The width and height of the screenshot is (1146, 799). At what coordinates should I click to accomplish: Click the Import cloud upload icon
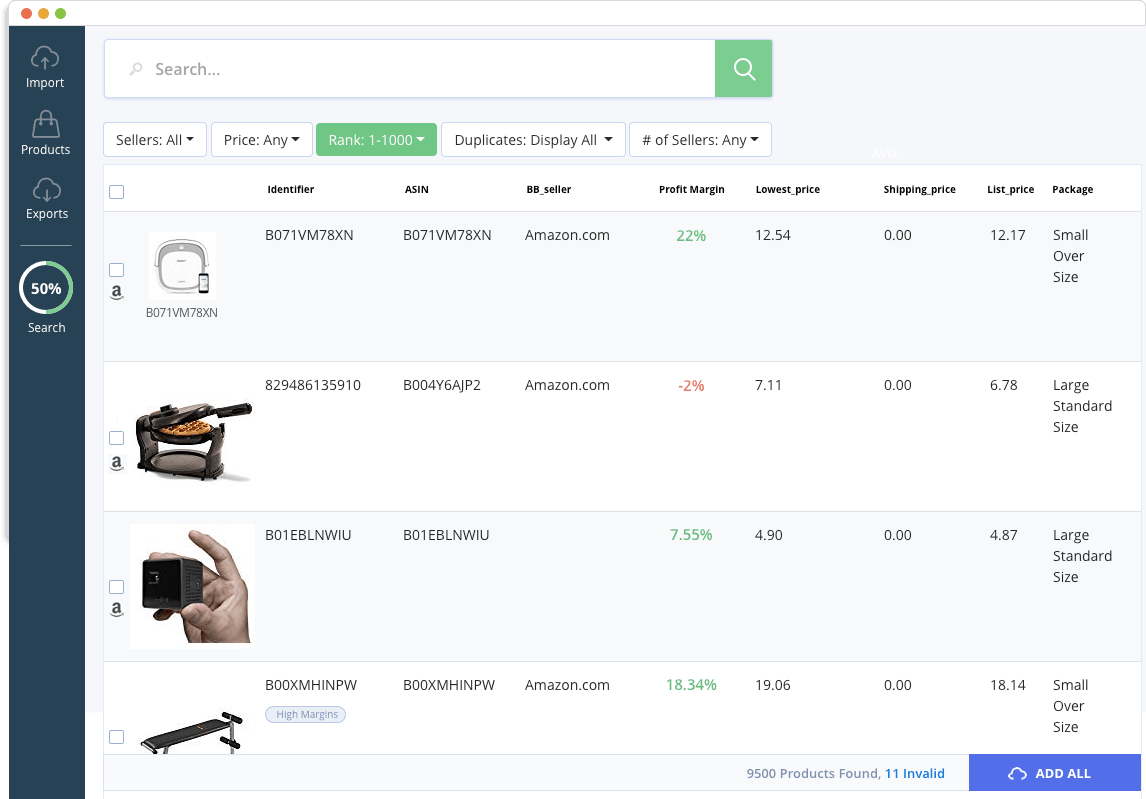point(45,58)
